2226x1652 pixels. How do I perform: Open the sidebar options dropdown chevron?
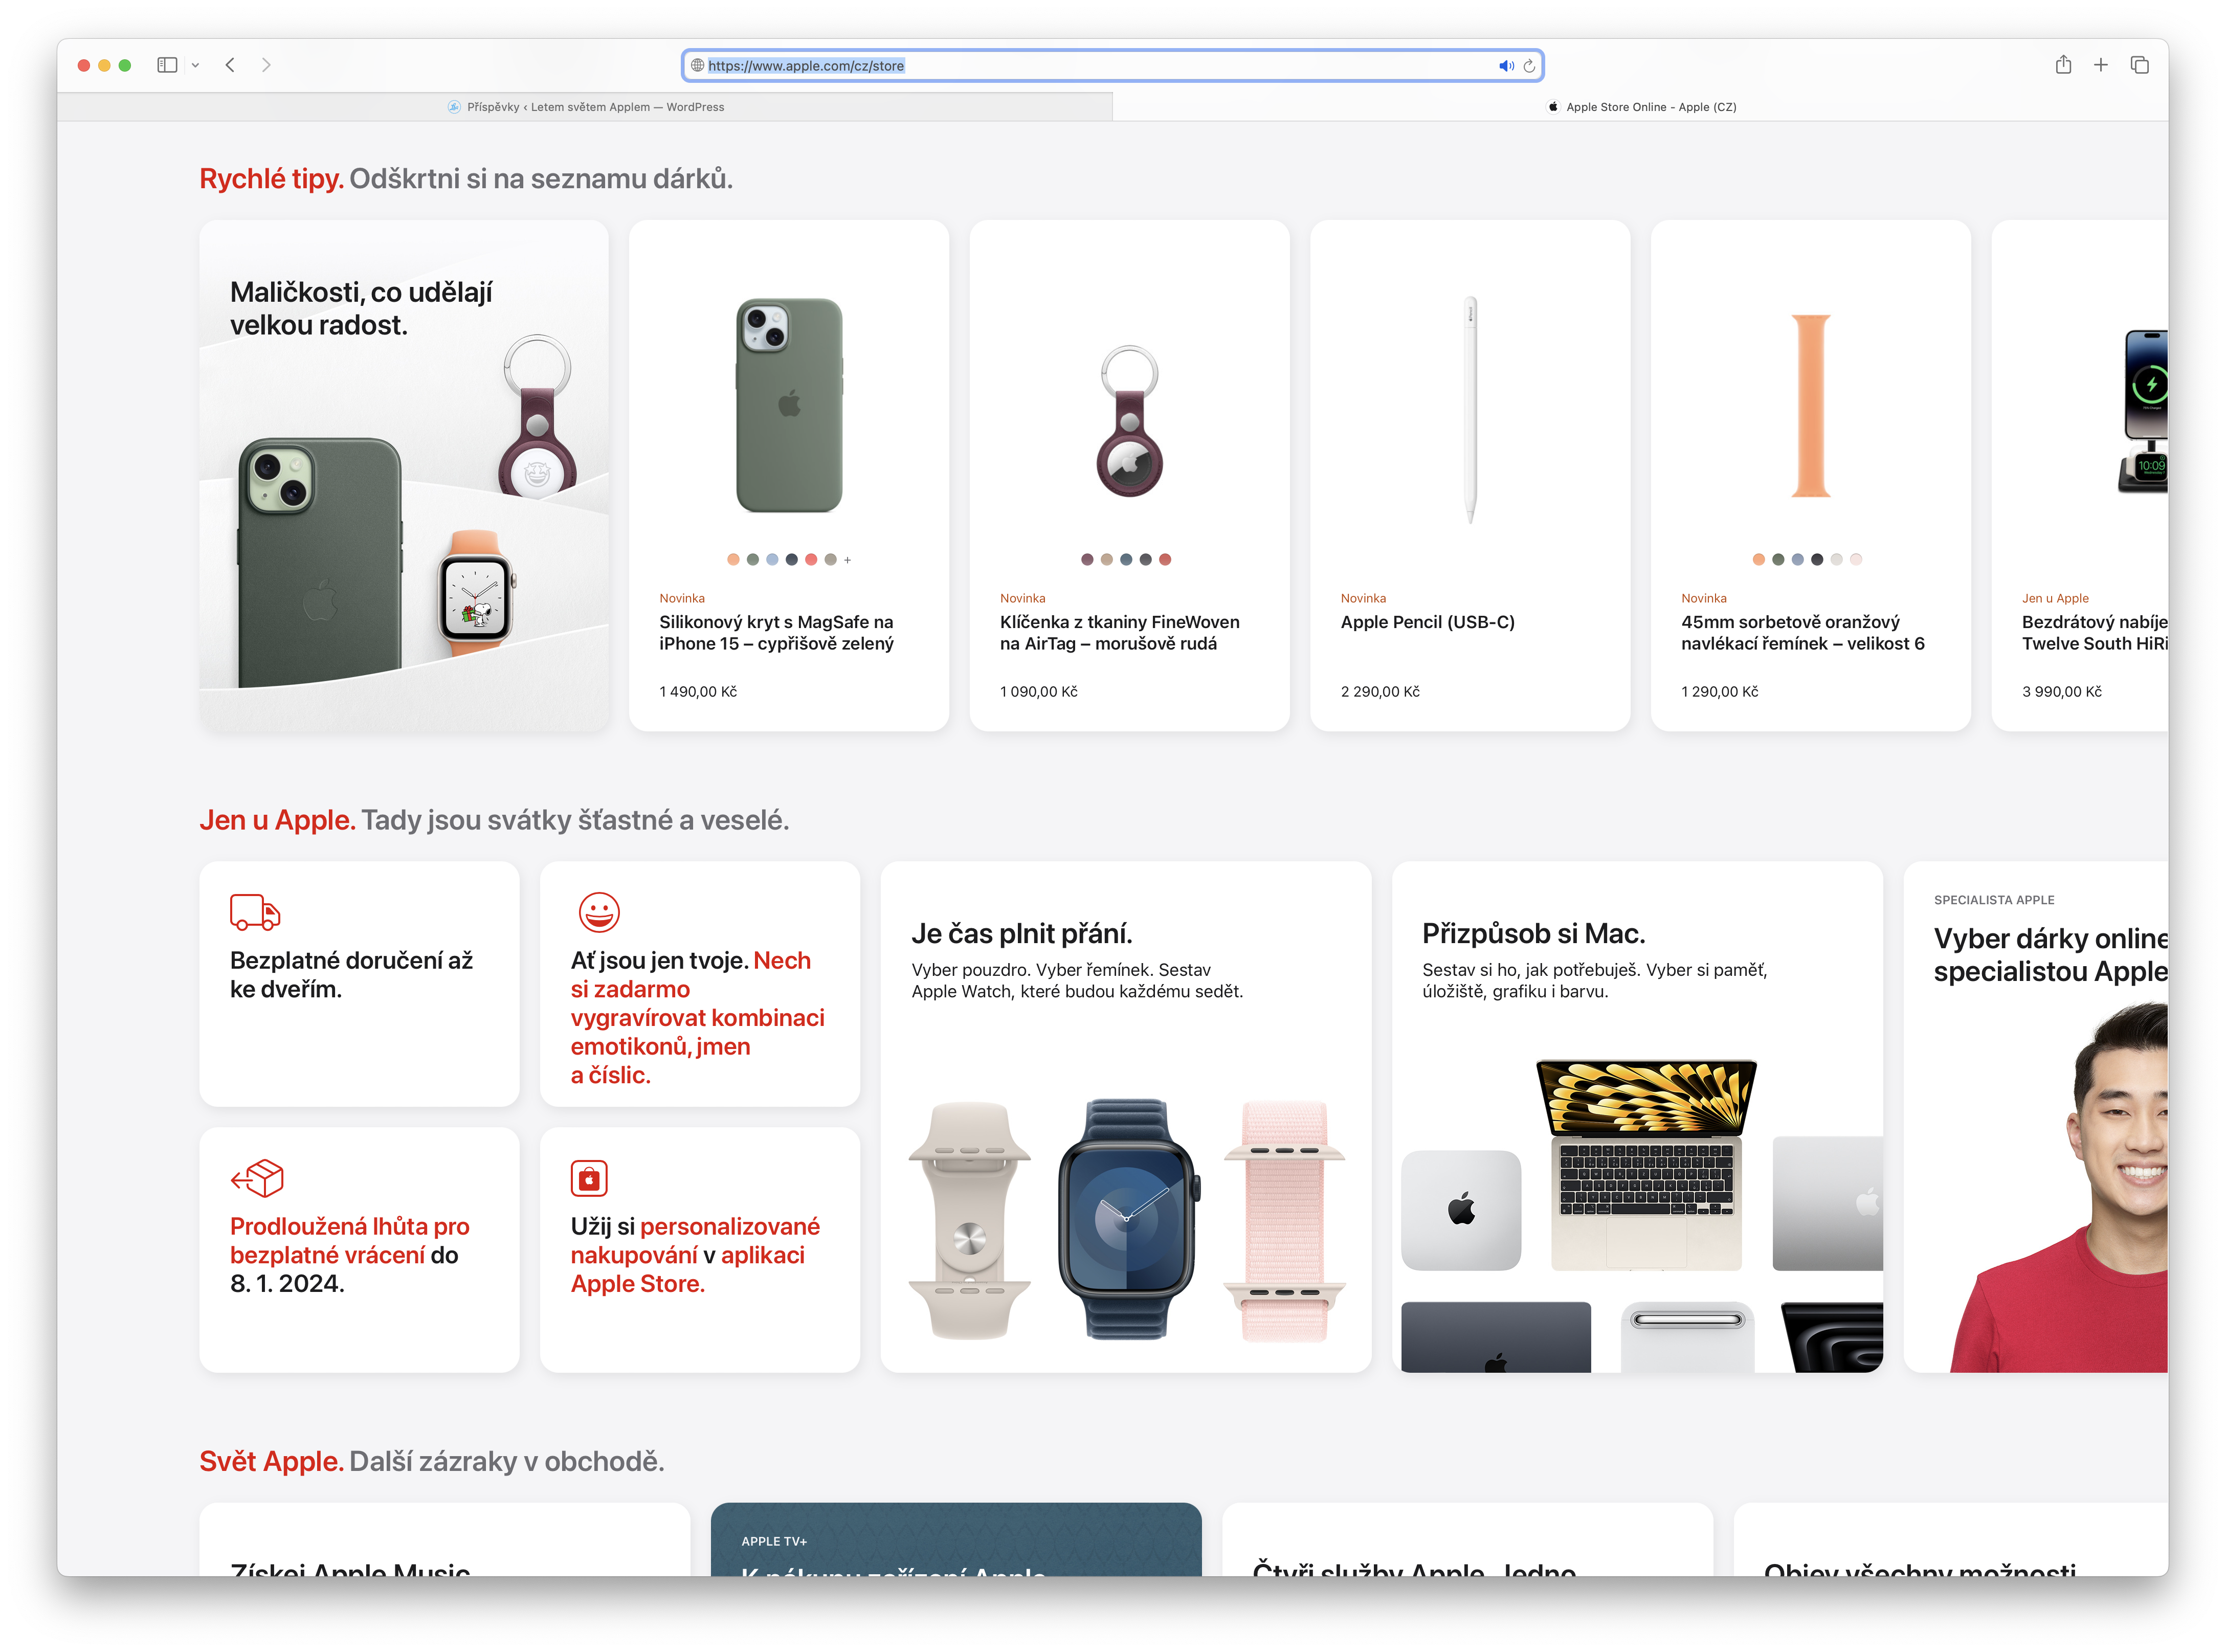point(196,65)
